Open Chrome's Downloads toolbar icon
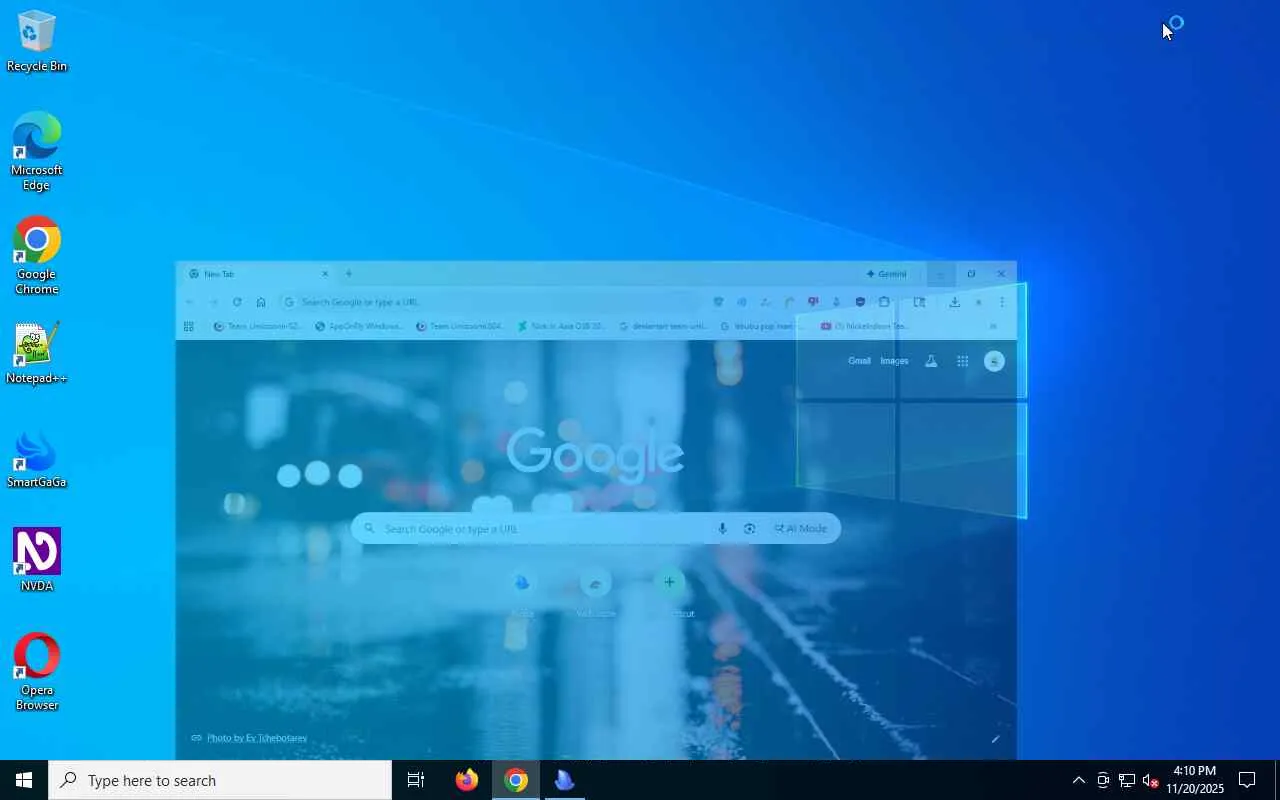1280x800 pixels. tap(955, 302)
